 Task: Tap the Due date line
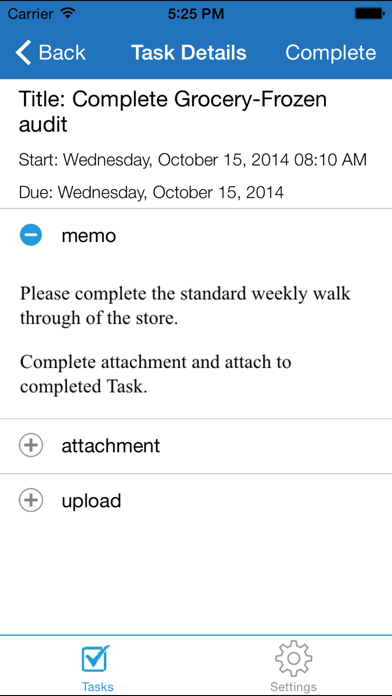(x=151, y=193)
